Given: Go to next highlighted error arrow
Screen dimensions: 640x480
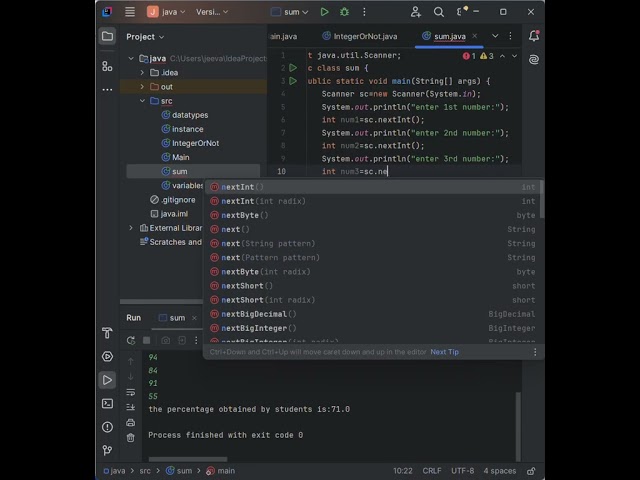Looking at the screenshot, I should coord(514,56).
